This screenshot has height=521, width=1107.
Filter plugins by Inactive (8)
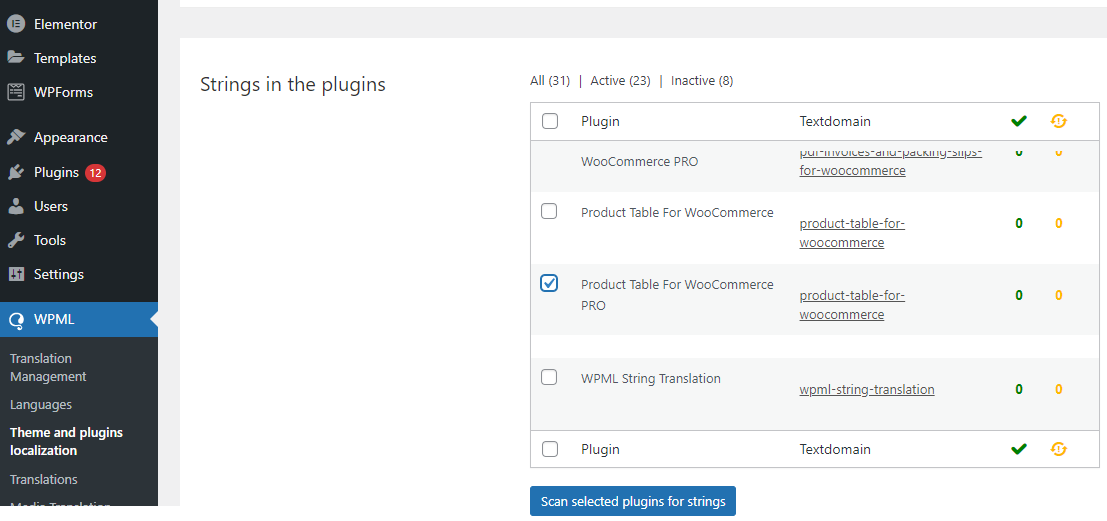point(702,80)
